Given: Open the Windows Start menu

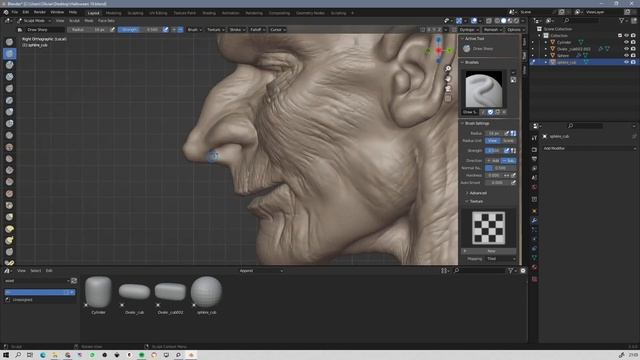Looking at the screenshot, I should click(x=6, y=355).
